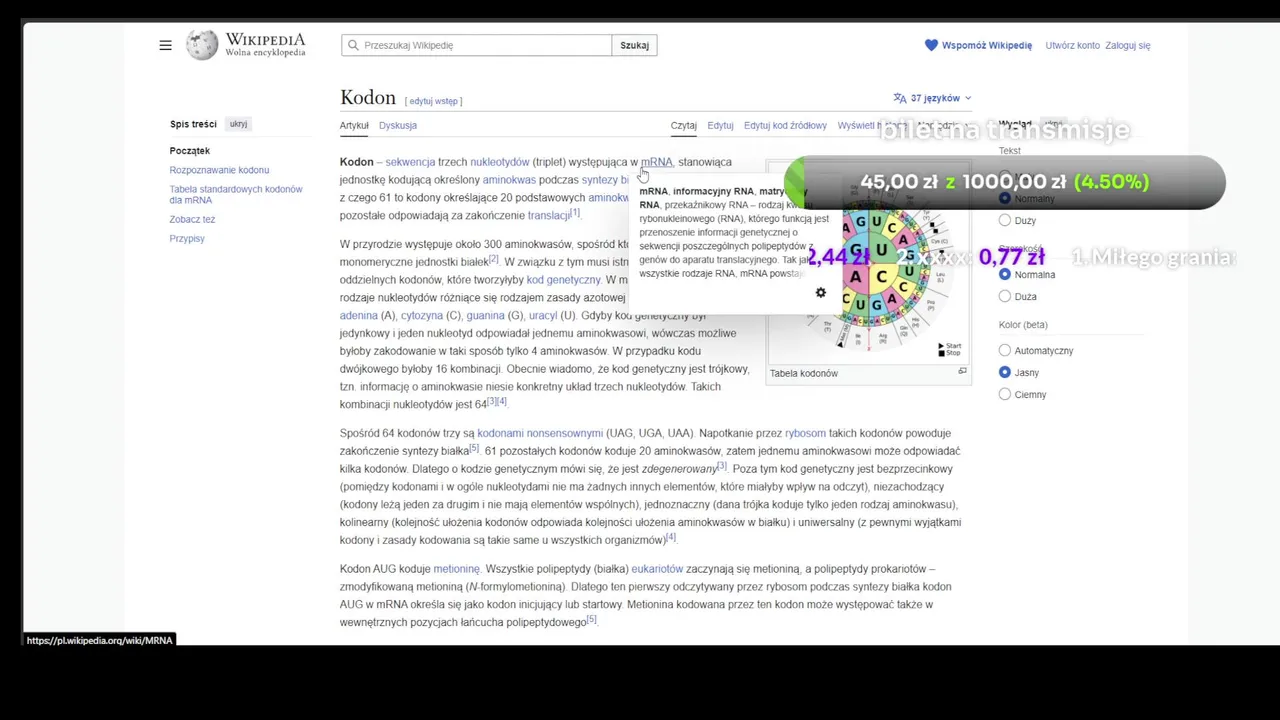The height and width of the screenshot is (720, 1280).
Task: Jump to Przypisy section
Action: (187, 238)
